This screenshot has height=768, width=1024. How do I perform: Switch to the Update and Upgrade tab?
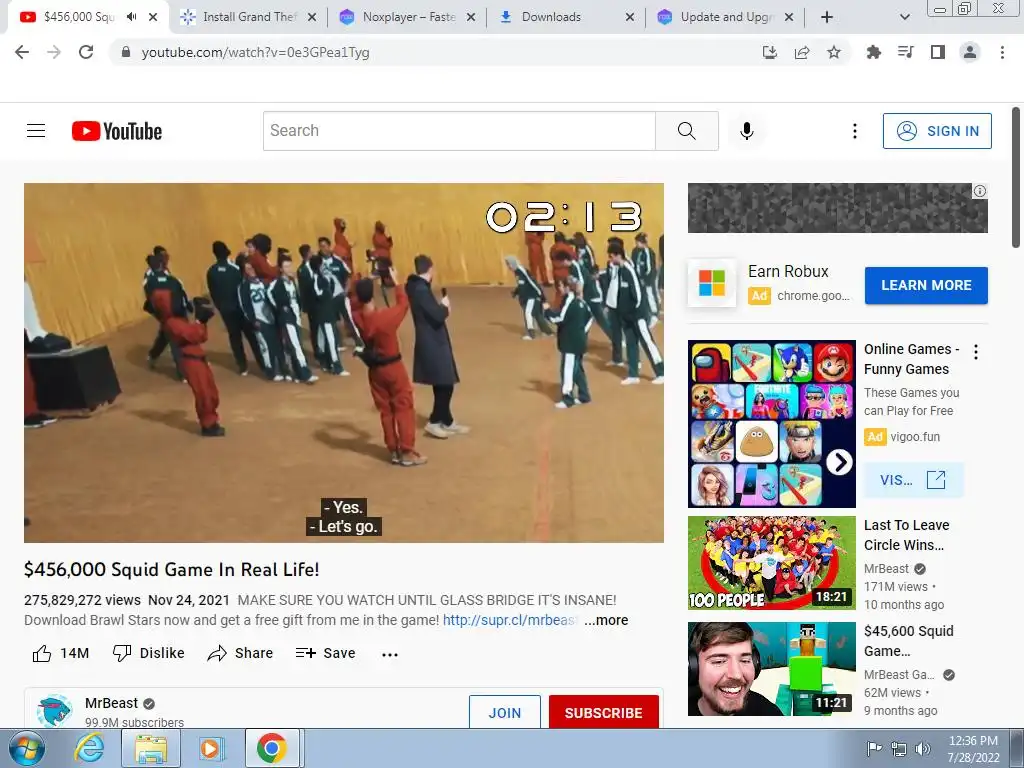pyautogui.click(x=726, y=17)
